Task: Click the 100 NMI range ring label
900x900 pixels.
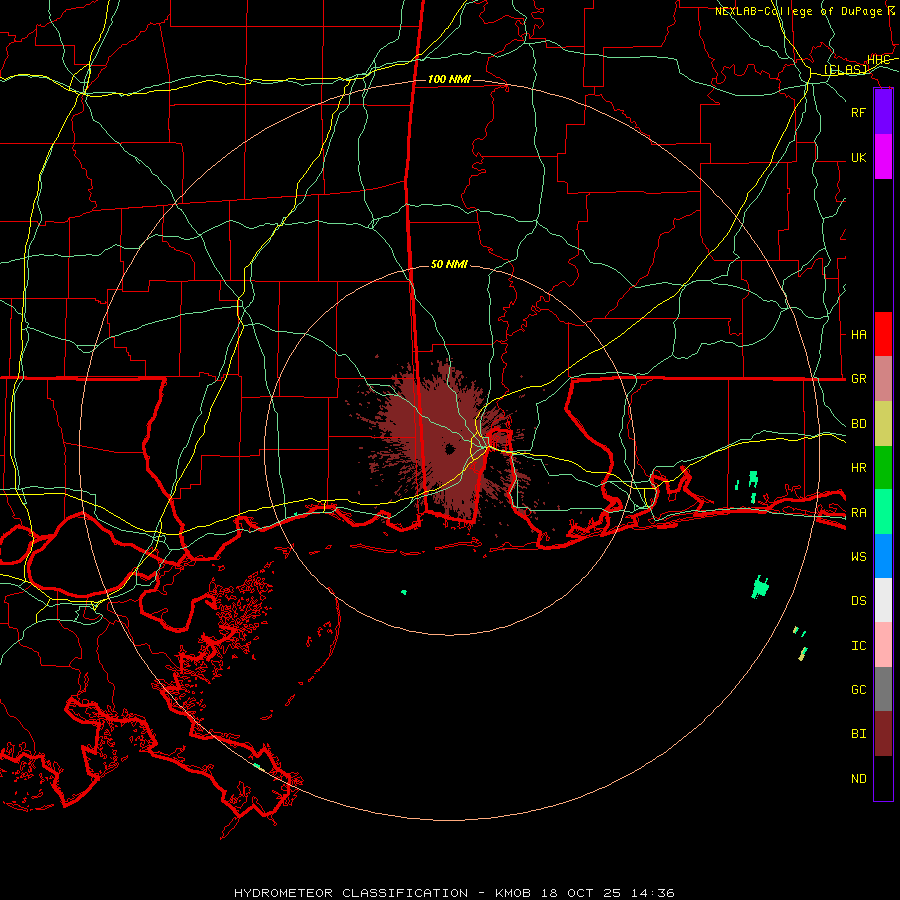Action: 449,79
